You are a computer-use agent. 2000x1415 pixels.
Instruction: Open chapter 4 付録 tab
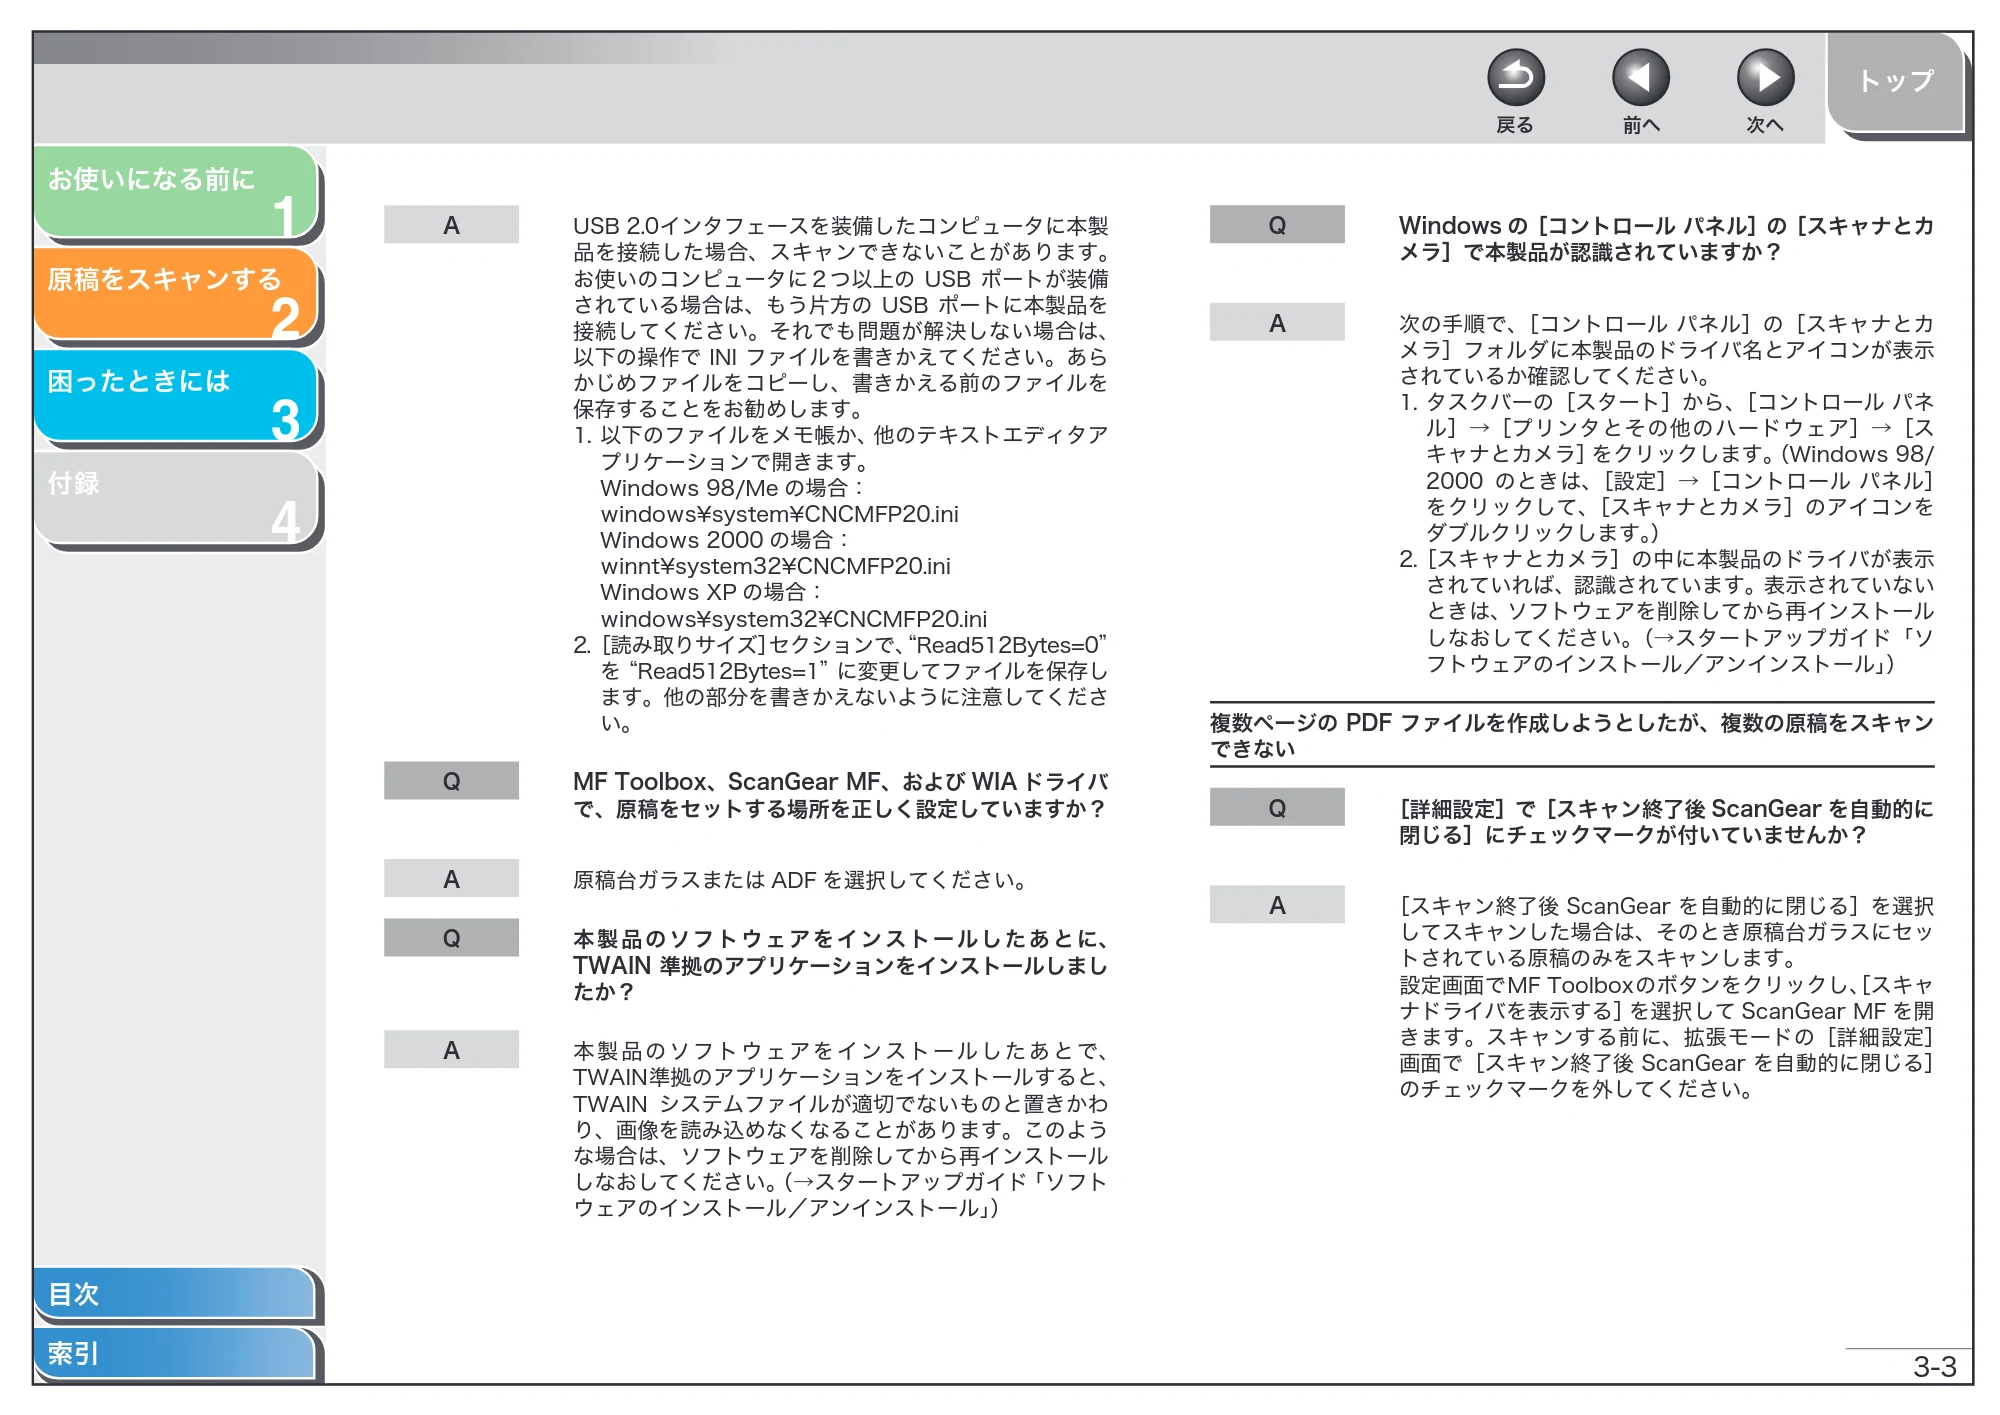pos(176,497)
